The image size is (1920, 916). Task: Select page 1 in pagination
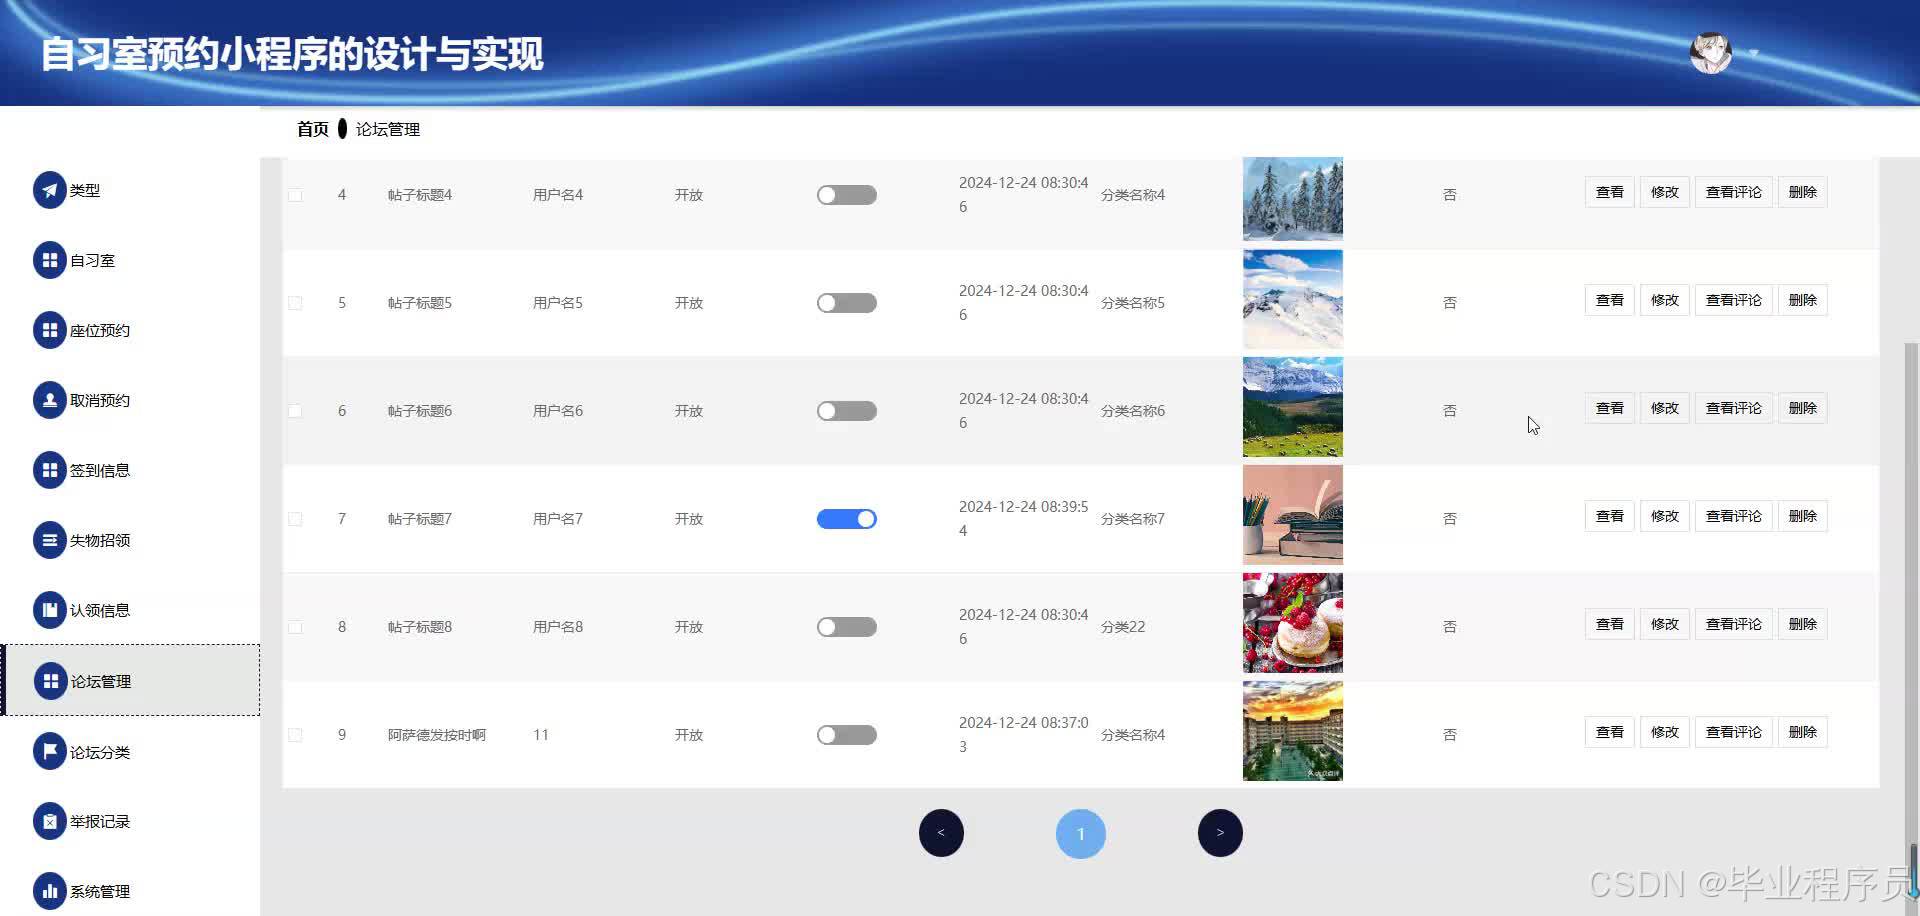coord(1081,833)
